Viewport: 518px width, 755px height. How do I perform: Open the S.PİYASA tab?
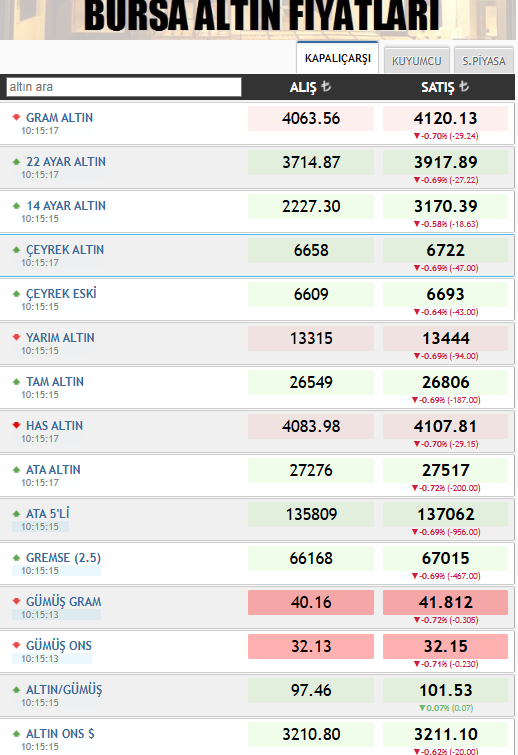(x=484, y=61)
